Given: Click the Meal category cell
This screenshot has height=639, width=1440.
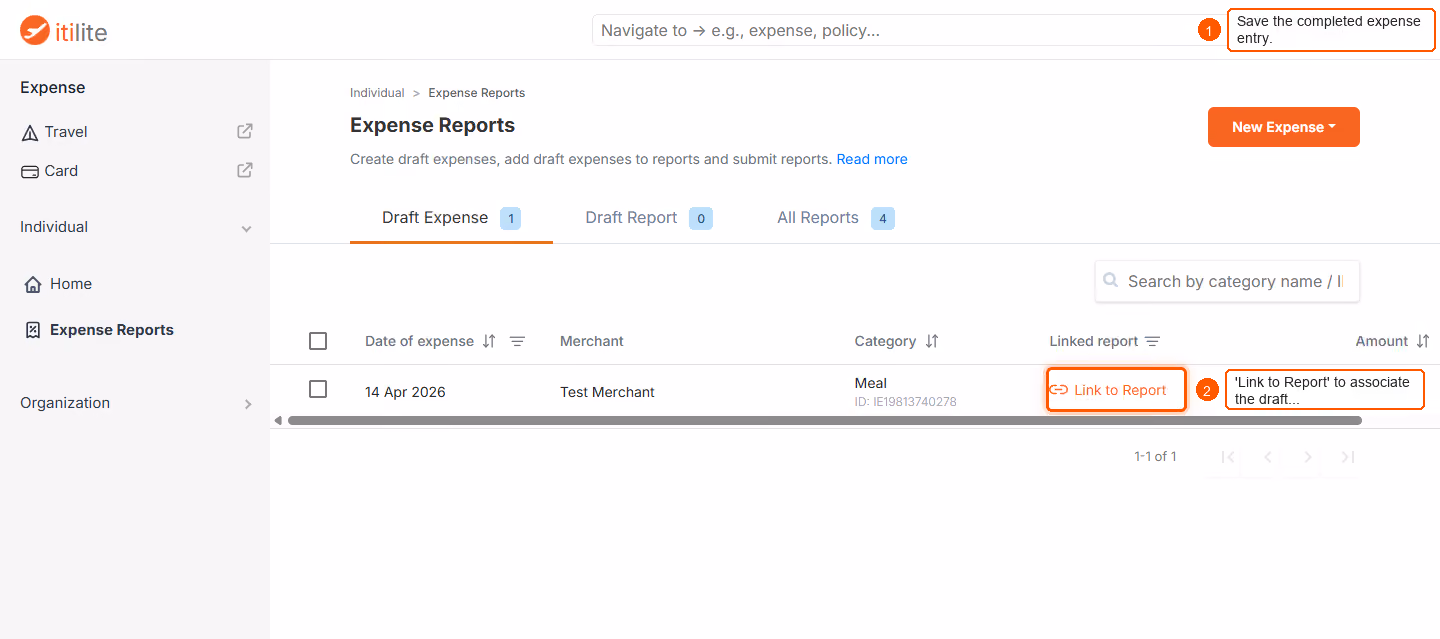Looking at the screenshot, I should coord(871,383).
